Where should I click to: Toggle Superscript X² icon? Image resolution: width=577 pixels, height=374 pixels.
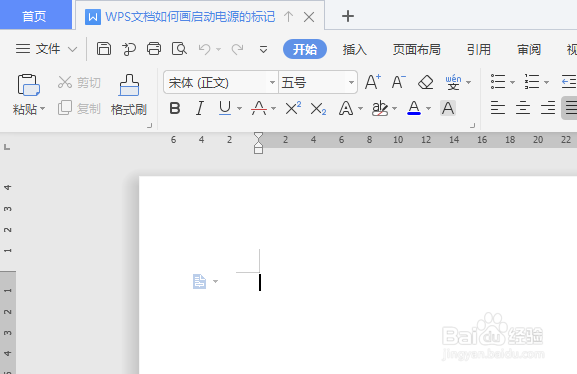(293, 109)
